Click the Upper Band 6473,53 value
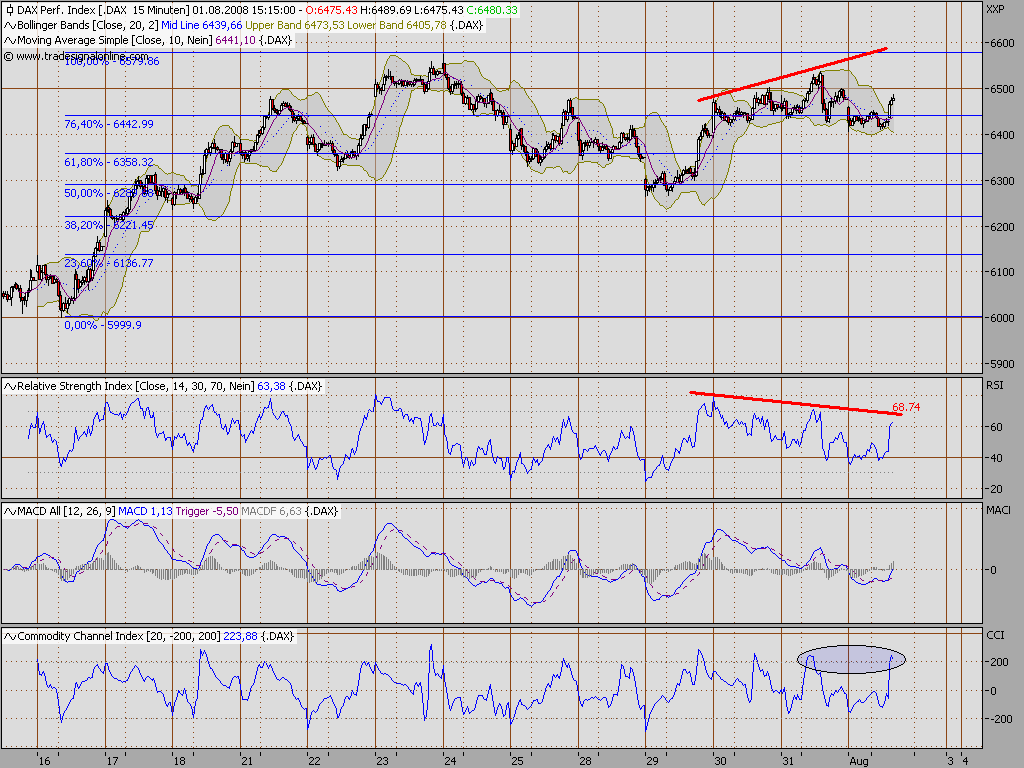The height and width of the screenshot is (768, 1024). tap(295, 25)
